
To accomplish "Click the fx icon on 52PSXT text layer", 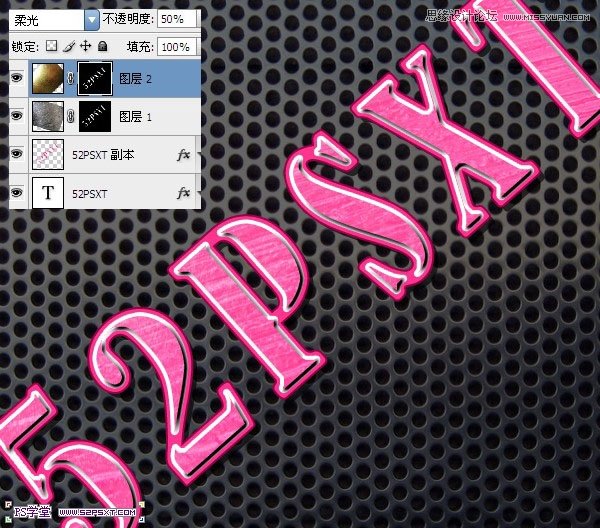I will 184,191.
